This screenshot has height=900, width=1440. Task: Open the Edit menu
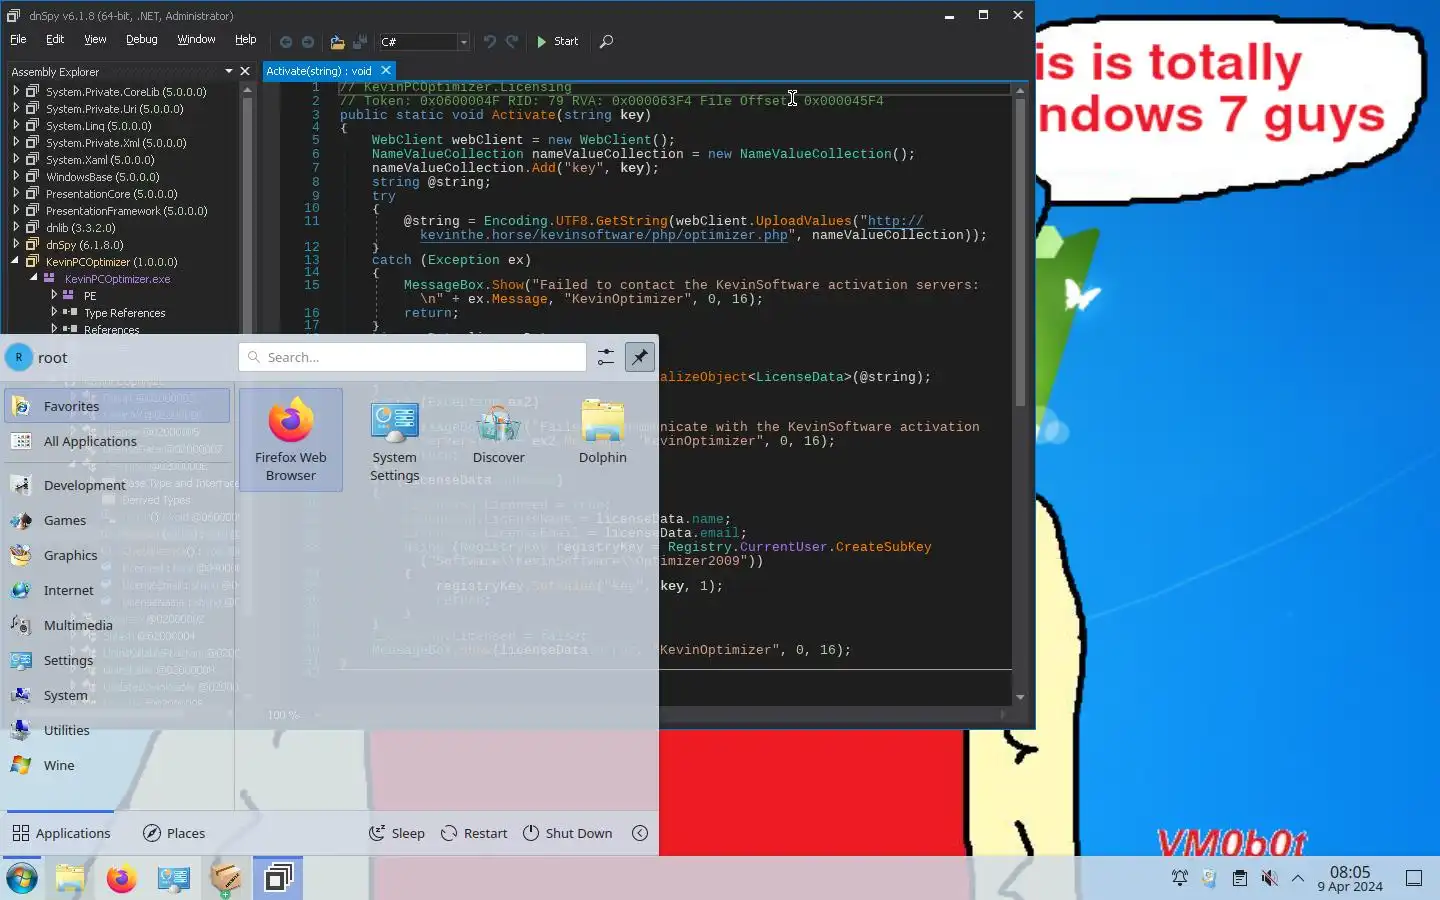pyautogui.click(x=55, y=39)
